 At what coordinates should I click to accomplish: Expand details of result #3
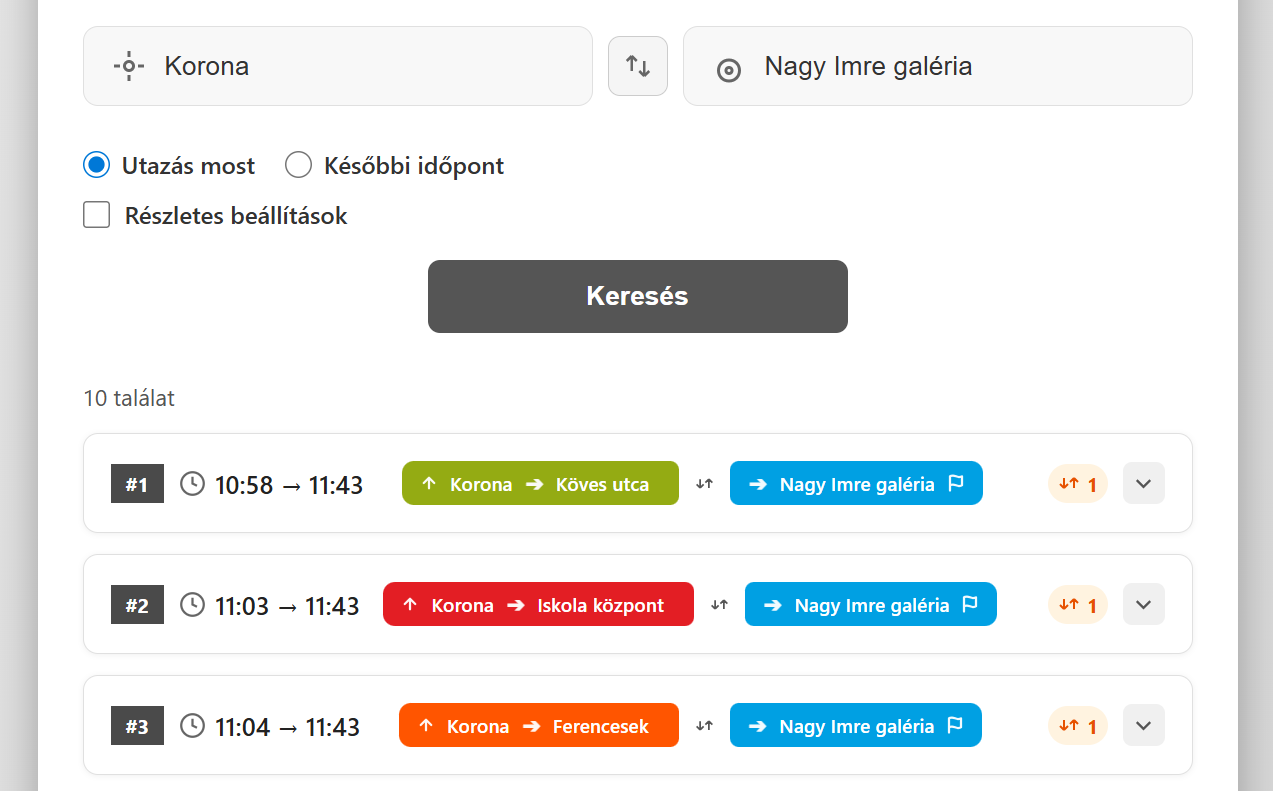(1143, 725)
